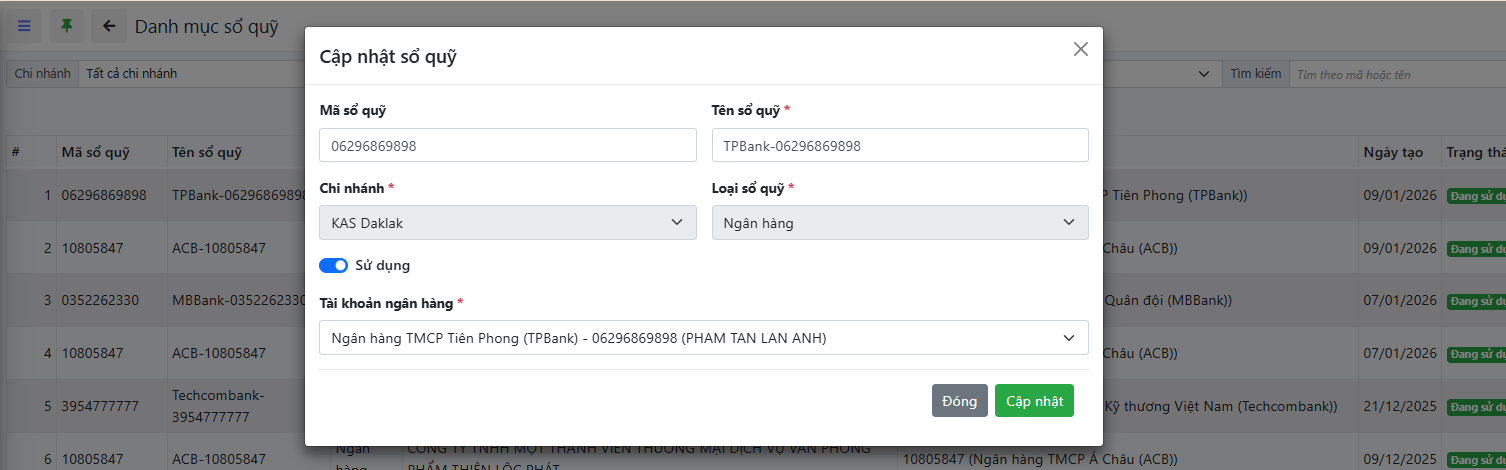The image size is (1506, 470).
Task: Click the Đóng button
Action: pyautogui.click(x=959, y=401)
